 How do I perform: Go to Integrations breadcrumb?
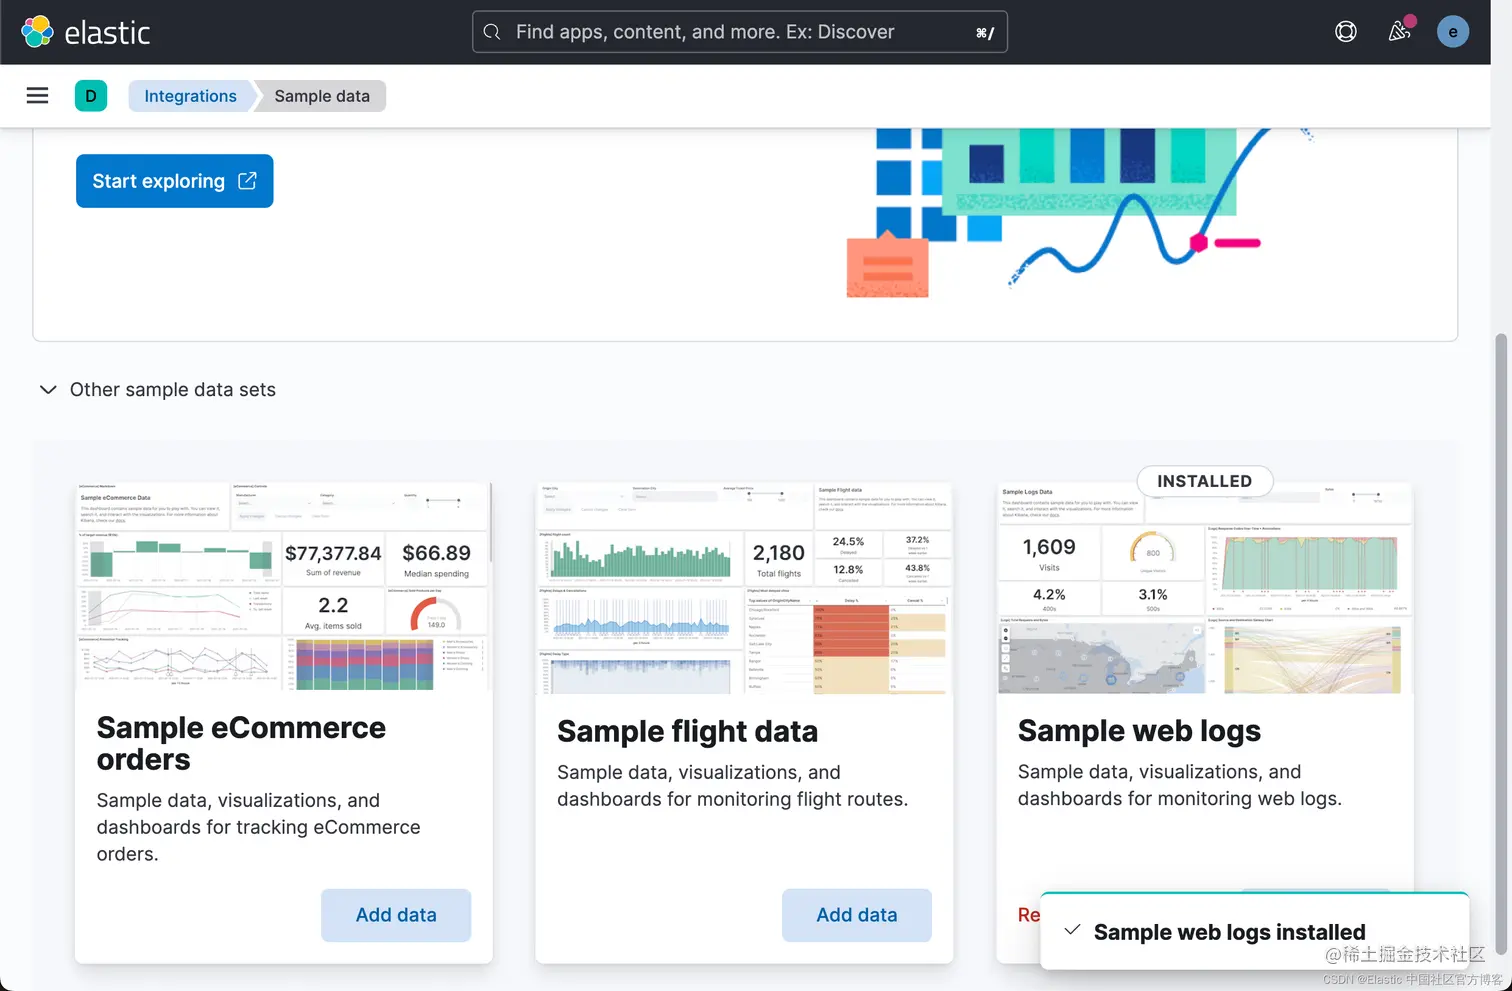[191, 96]
